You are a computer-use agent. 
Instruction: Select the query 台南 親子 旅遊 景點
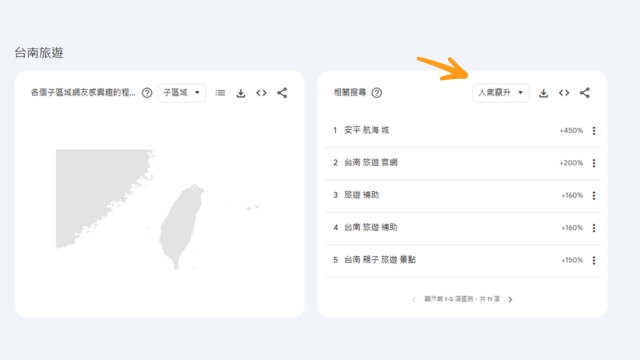click(x=380, y=260)
